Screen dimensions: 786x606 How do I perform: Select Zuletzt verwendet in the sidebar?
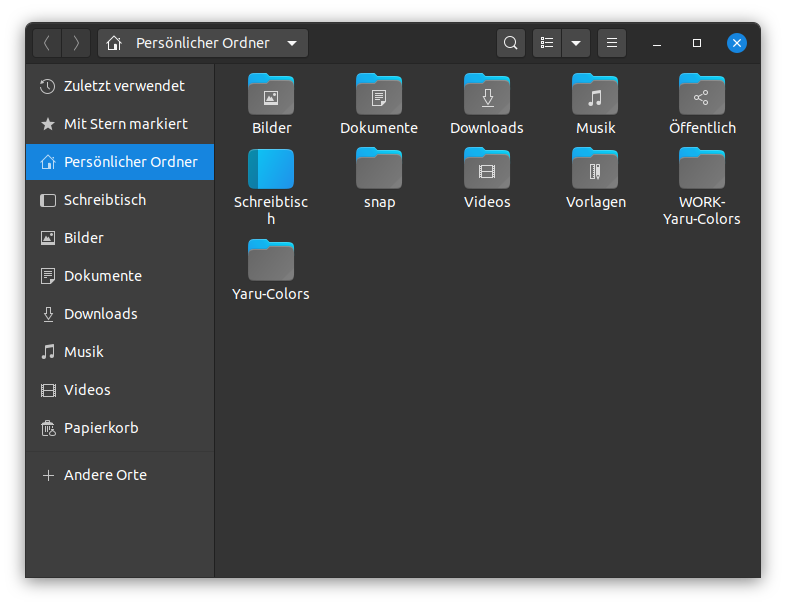click(x=120, y=86)
